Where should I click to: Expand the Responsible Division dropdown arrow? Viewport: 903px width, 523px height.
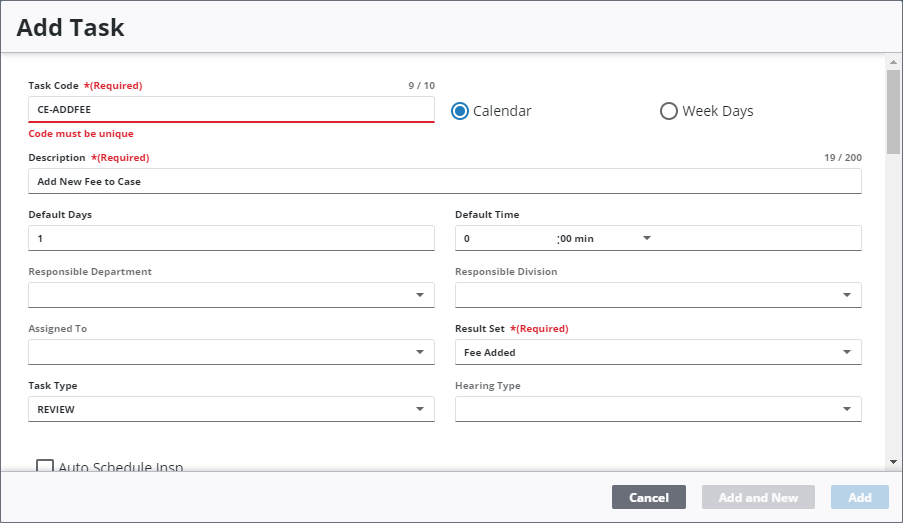tap(846, 296)
